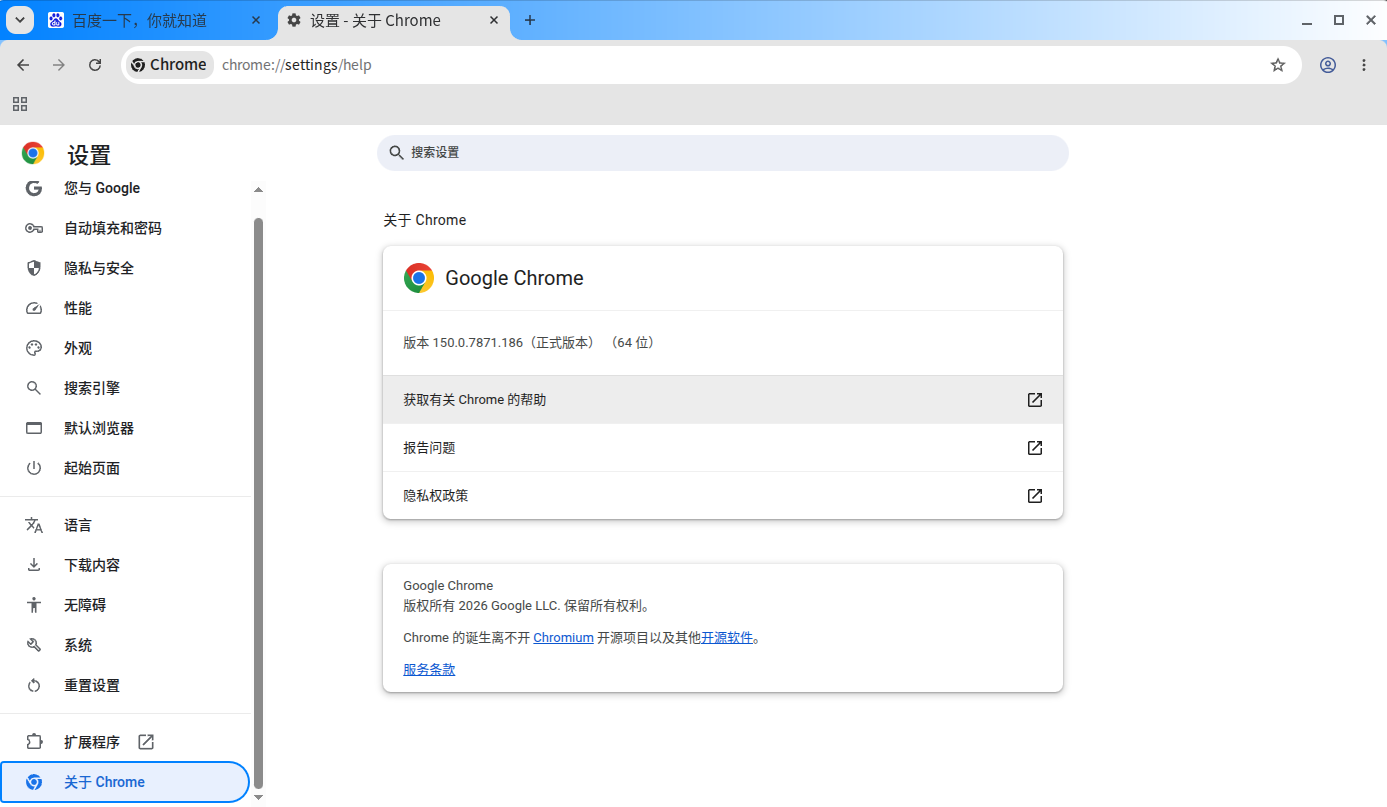Close the 百度一下 tab
The height and width of the screenshot is (807, 1387).
pyautogui.click(x=256, y=20)
